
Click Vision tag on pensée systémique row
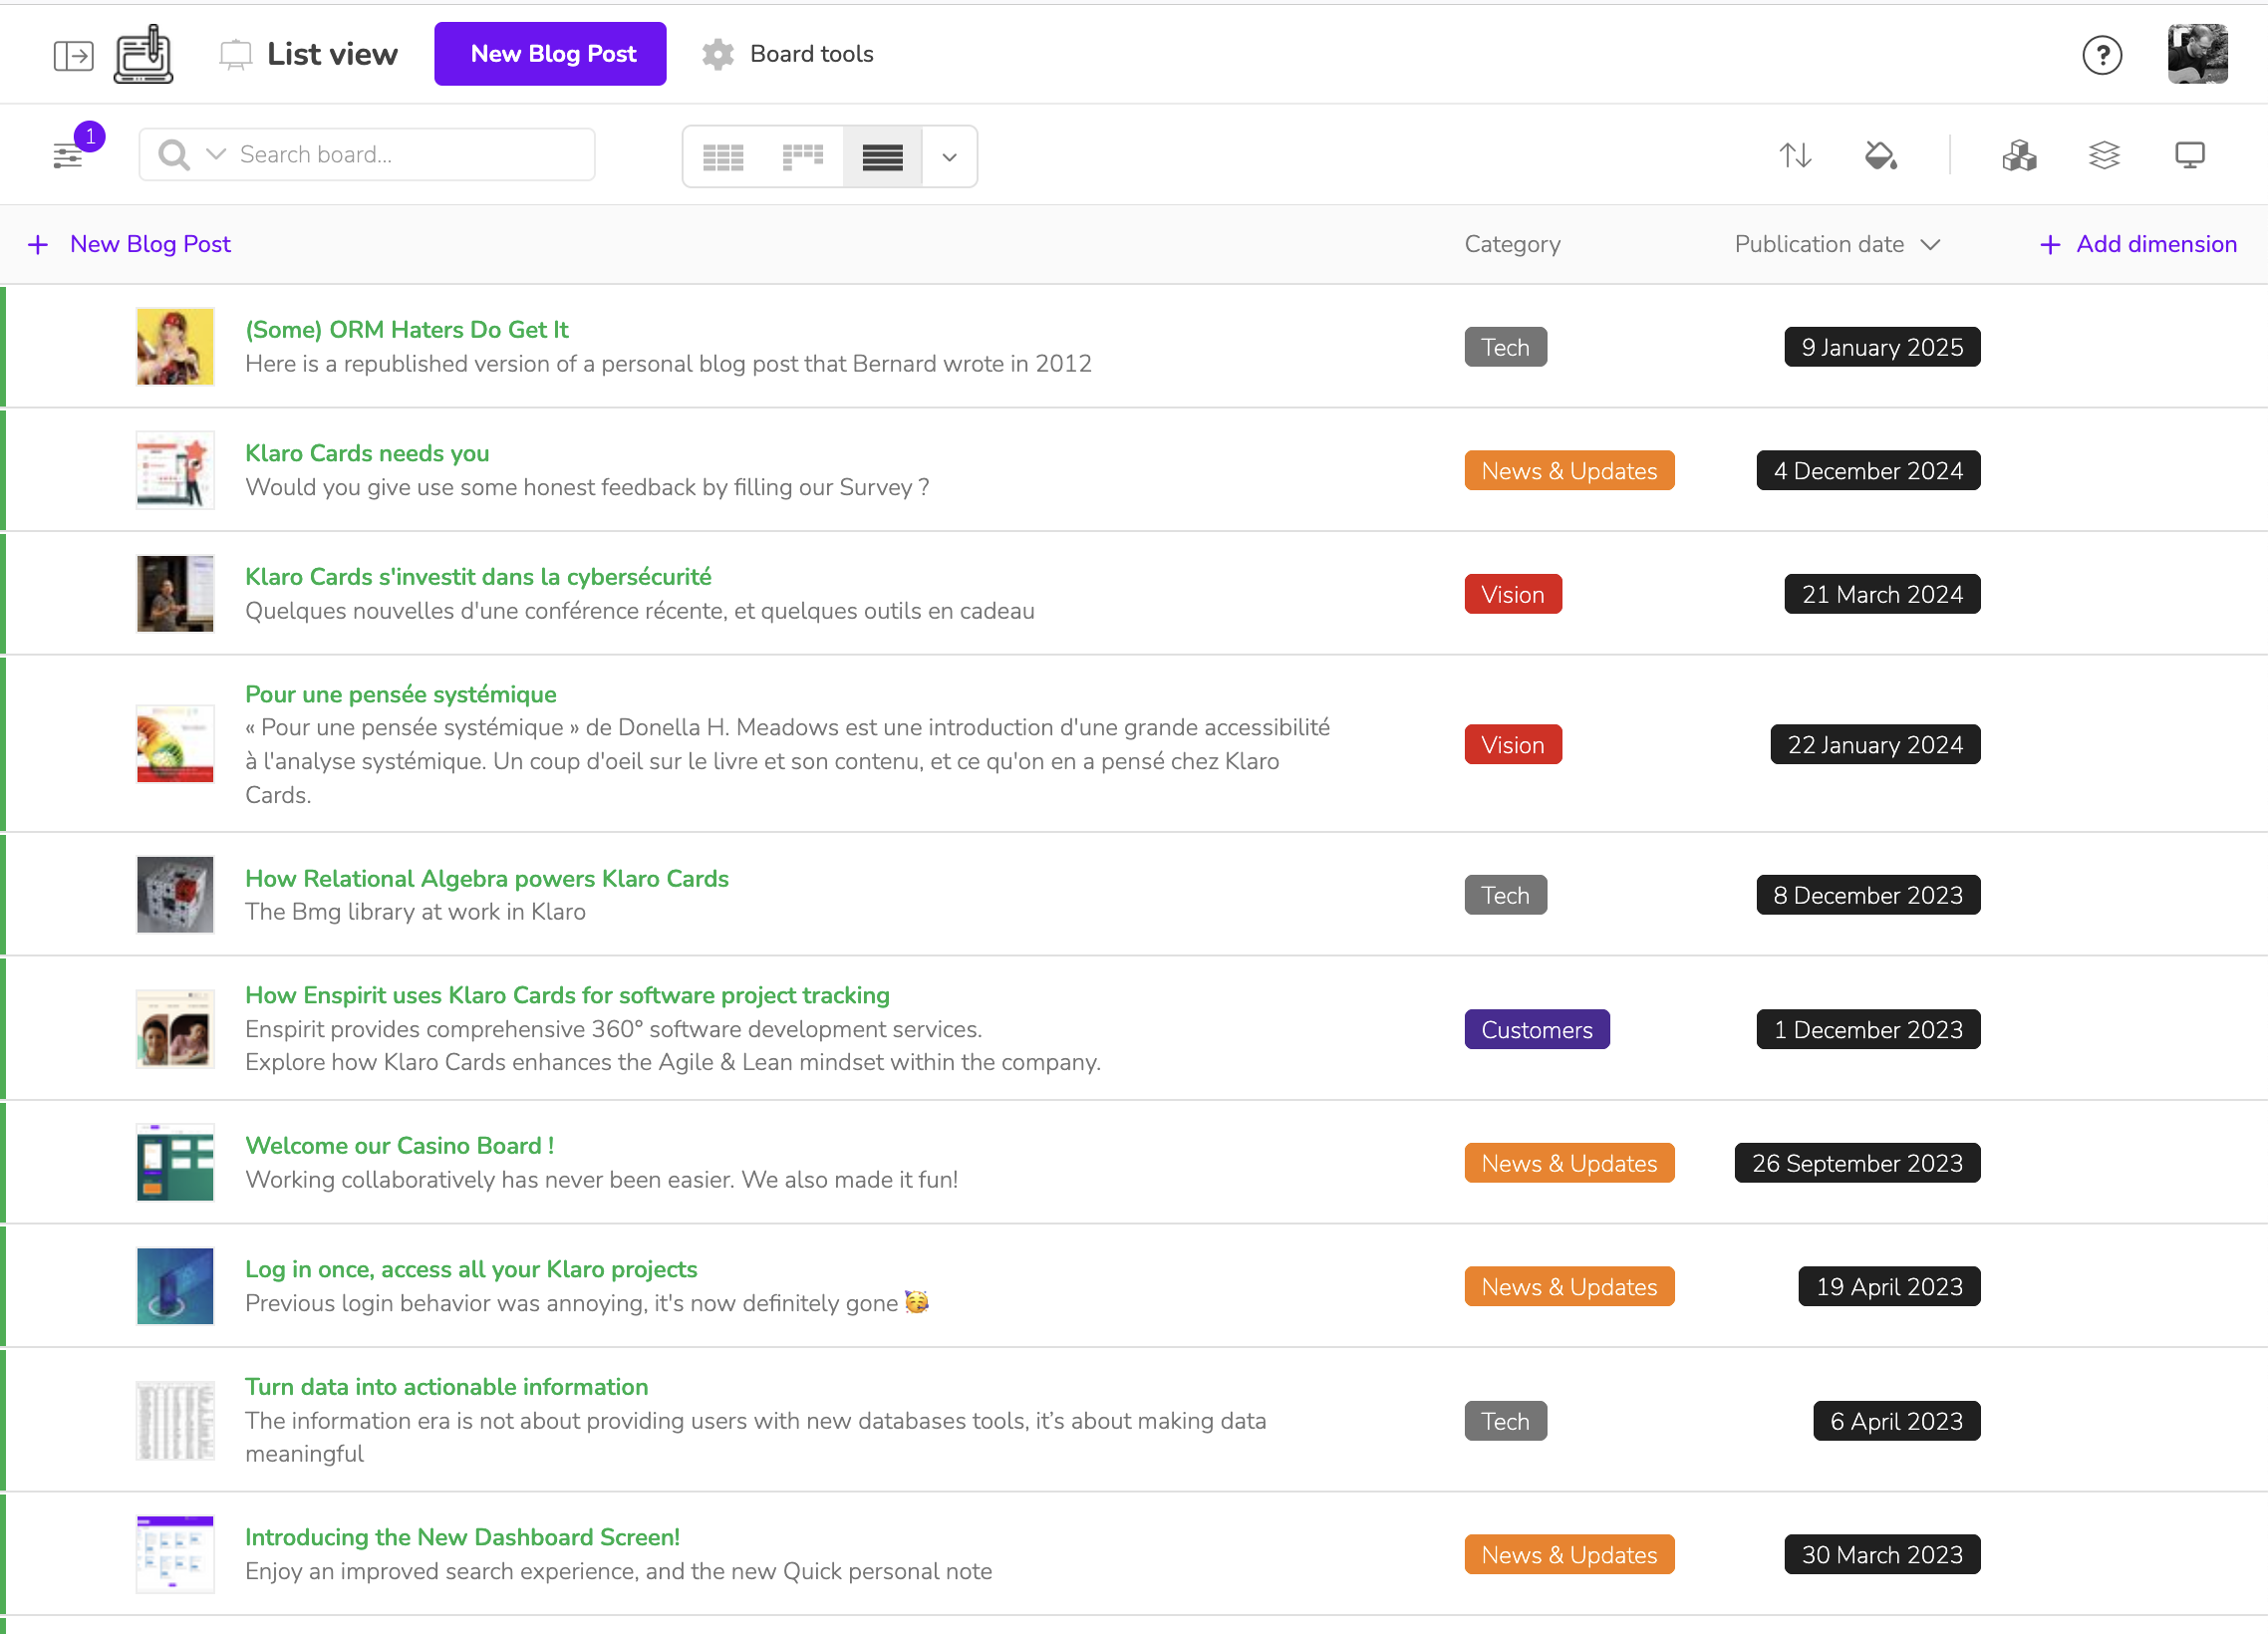[x=1513, y=745]
